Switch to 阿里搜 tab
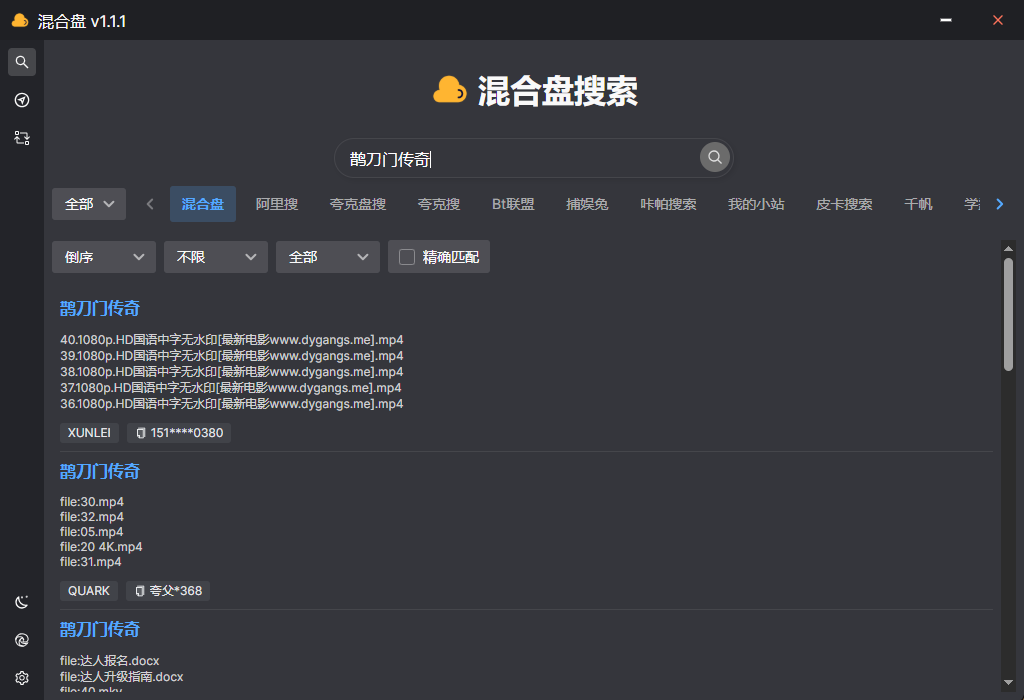Screen dimensions: 1024x700 [x=277, y=204]
